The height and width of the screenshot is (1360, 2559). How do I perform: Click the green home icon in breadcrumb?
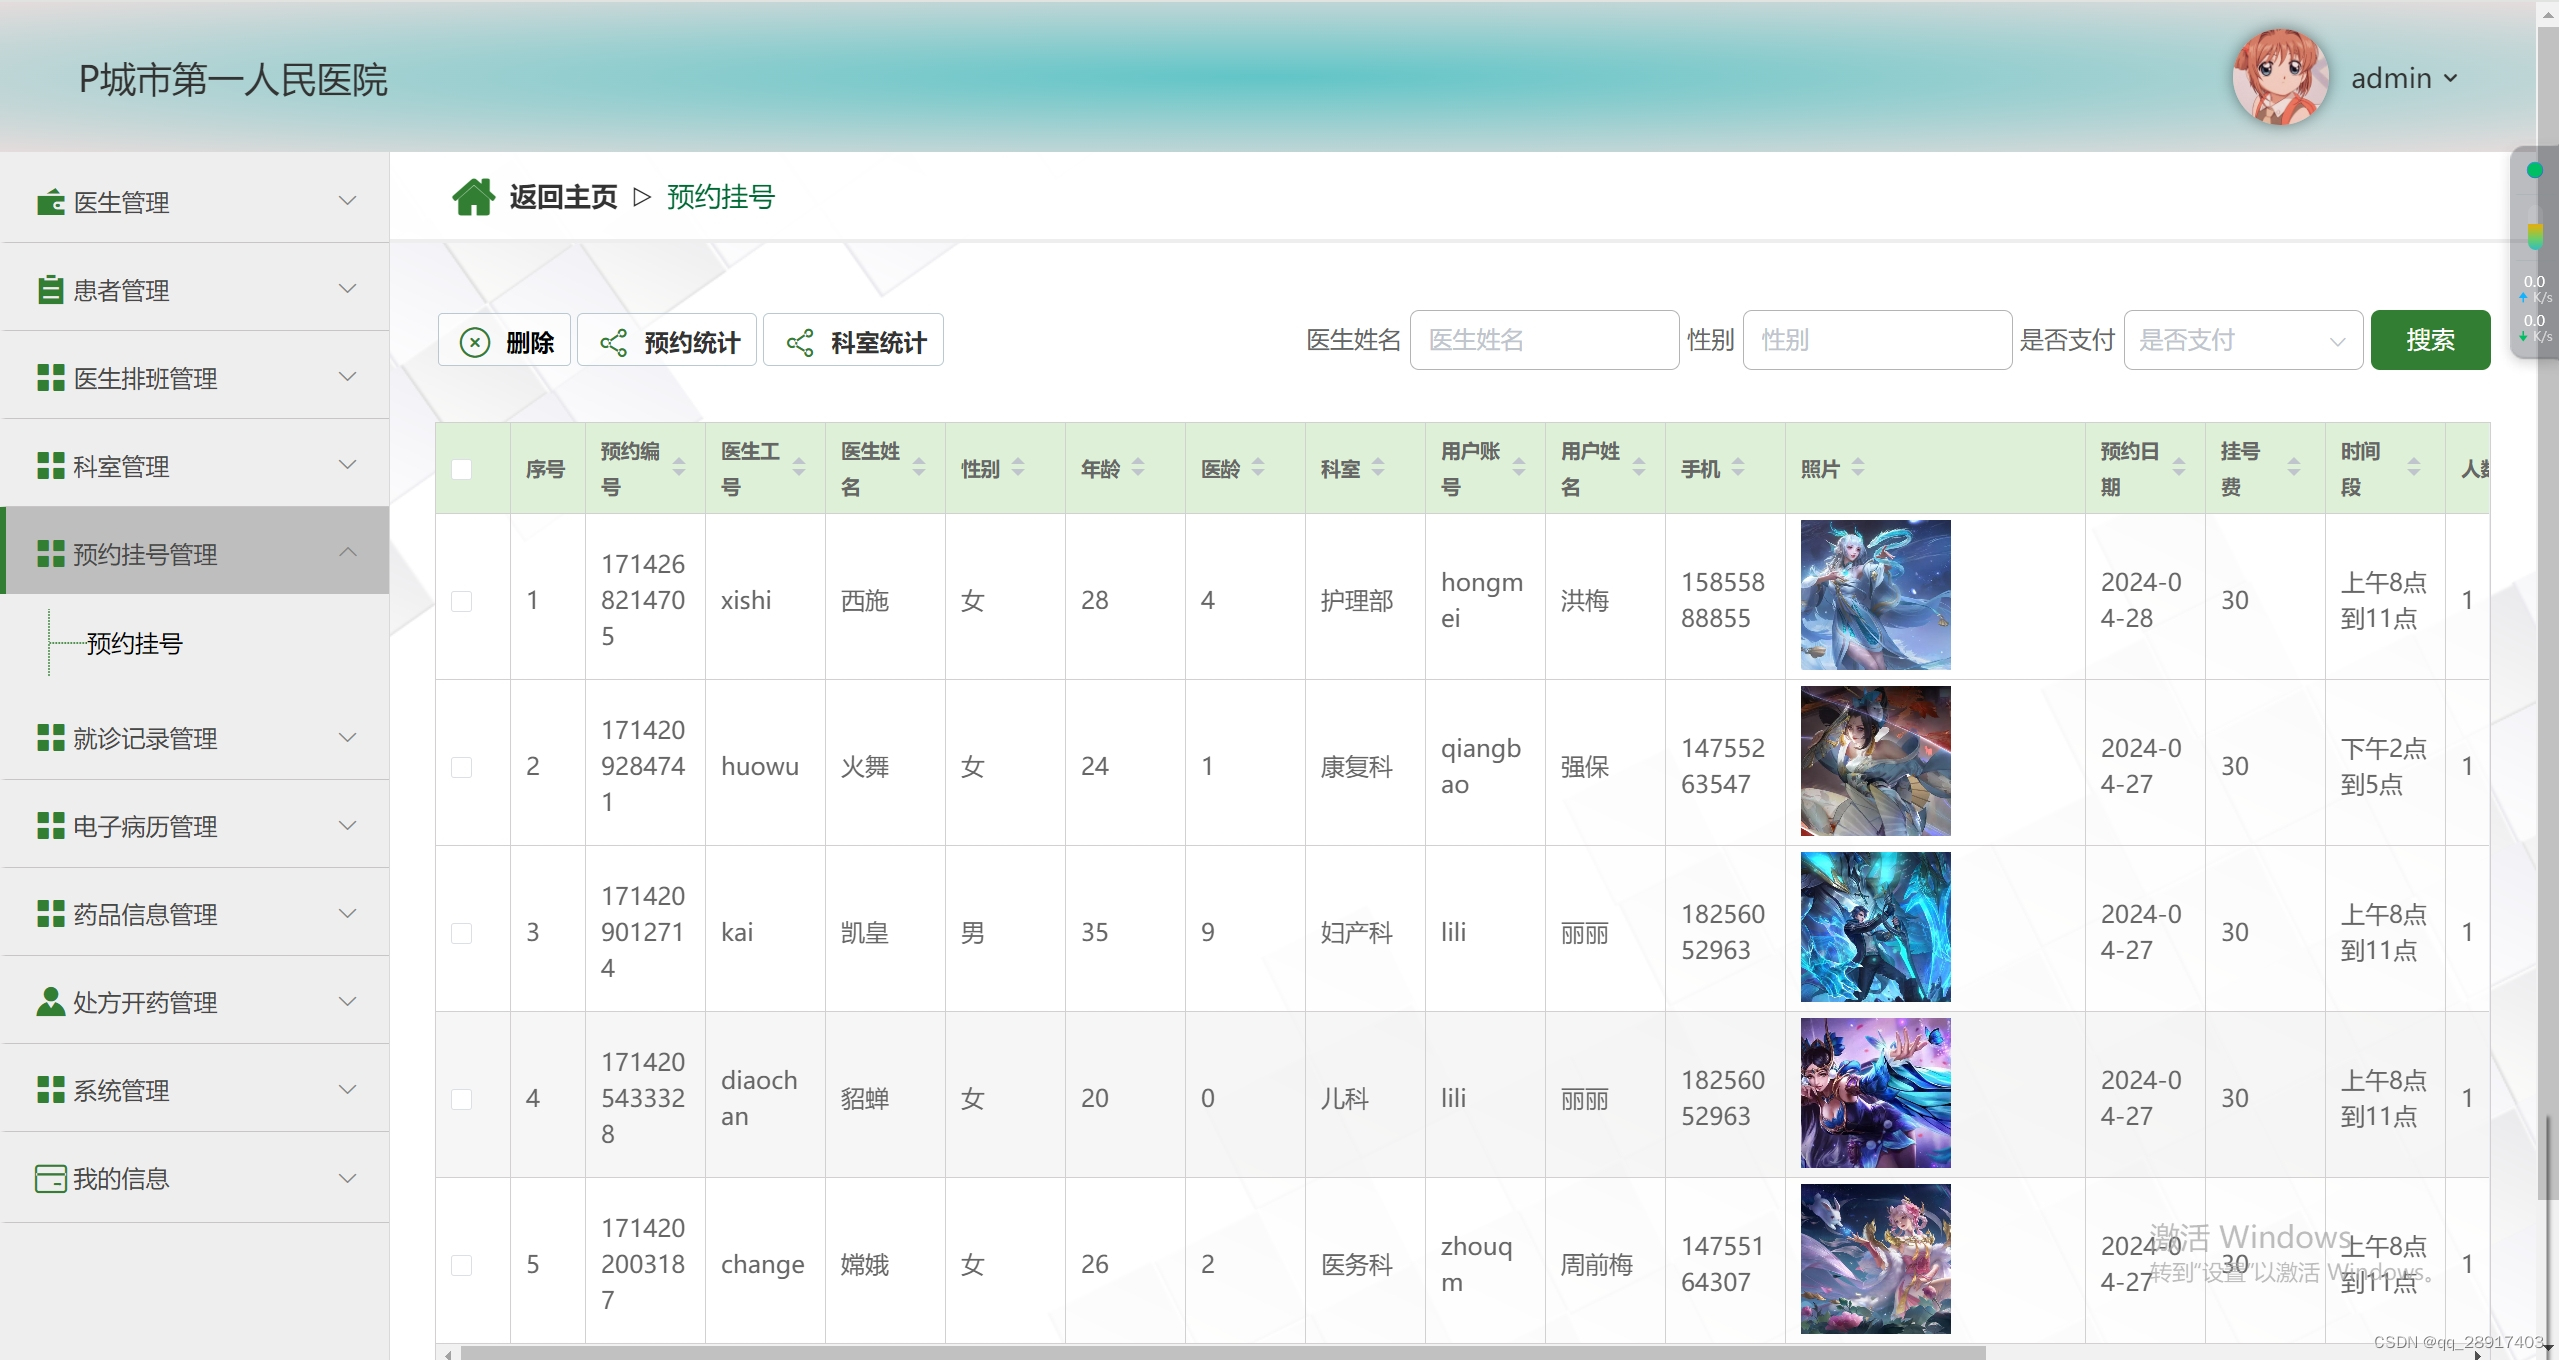(473, 197)
